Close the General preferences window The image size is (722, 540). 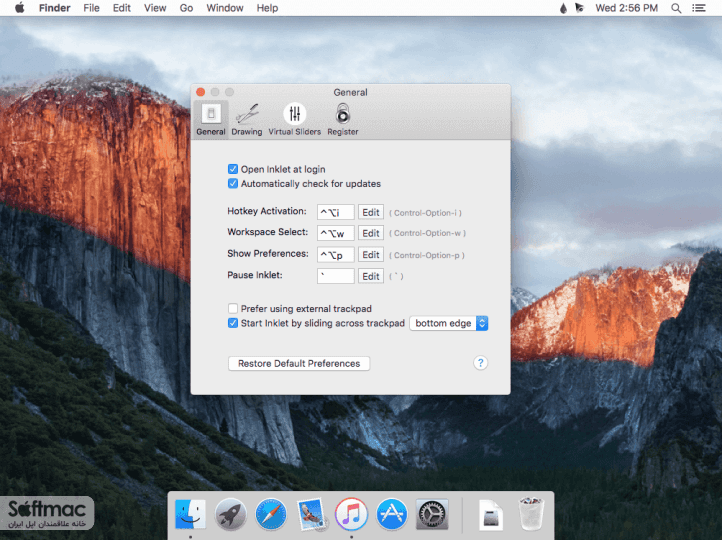tap(201, 92)
